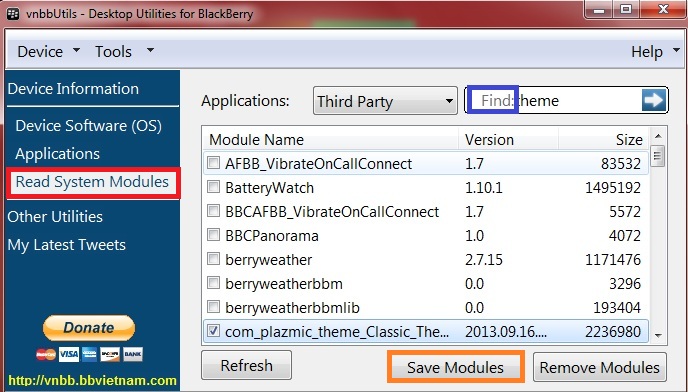688x392 pixels.
Task: Click the size value 1171476
Action: click(613, 259)
